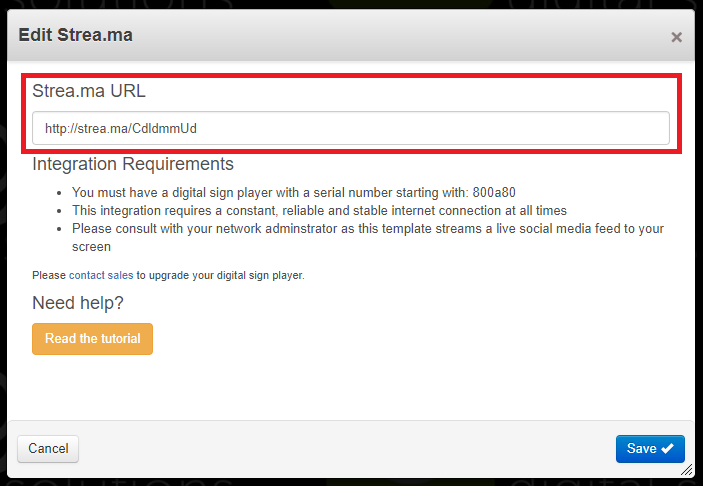Viewport: 703px width, 486px height.
Task: Click empty footer area between Cancel and Save
Action: pyautogui.click(x=345, y=448)
